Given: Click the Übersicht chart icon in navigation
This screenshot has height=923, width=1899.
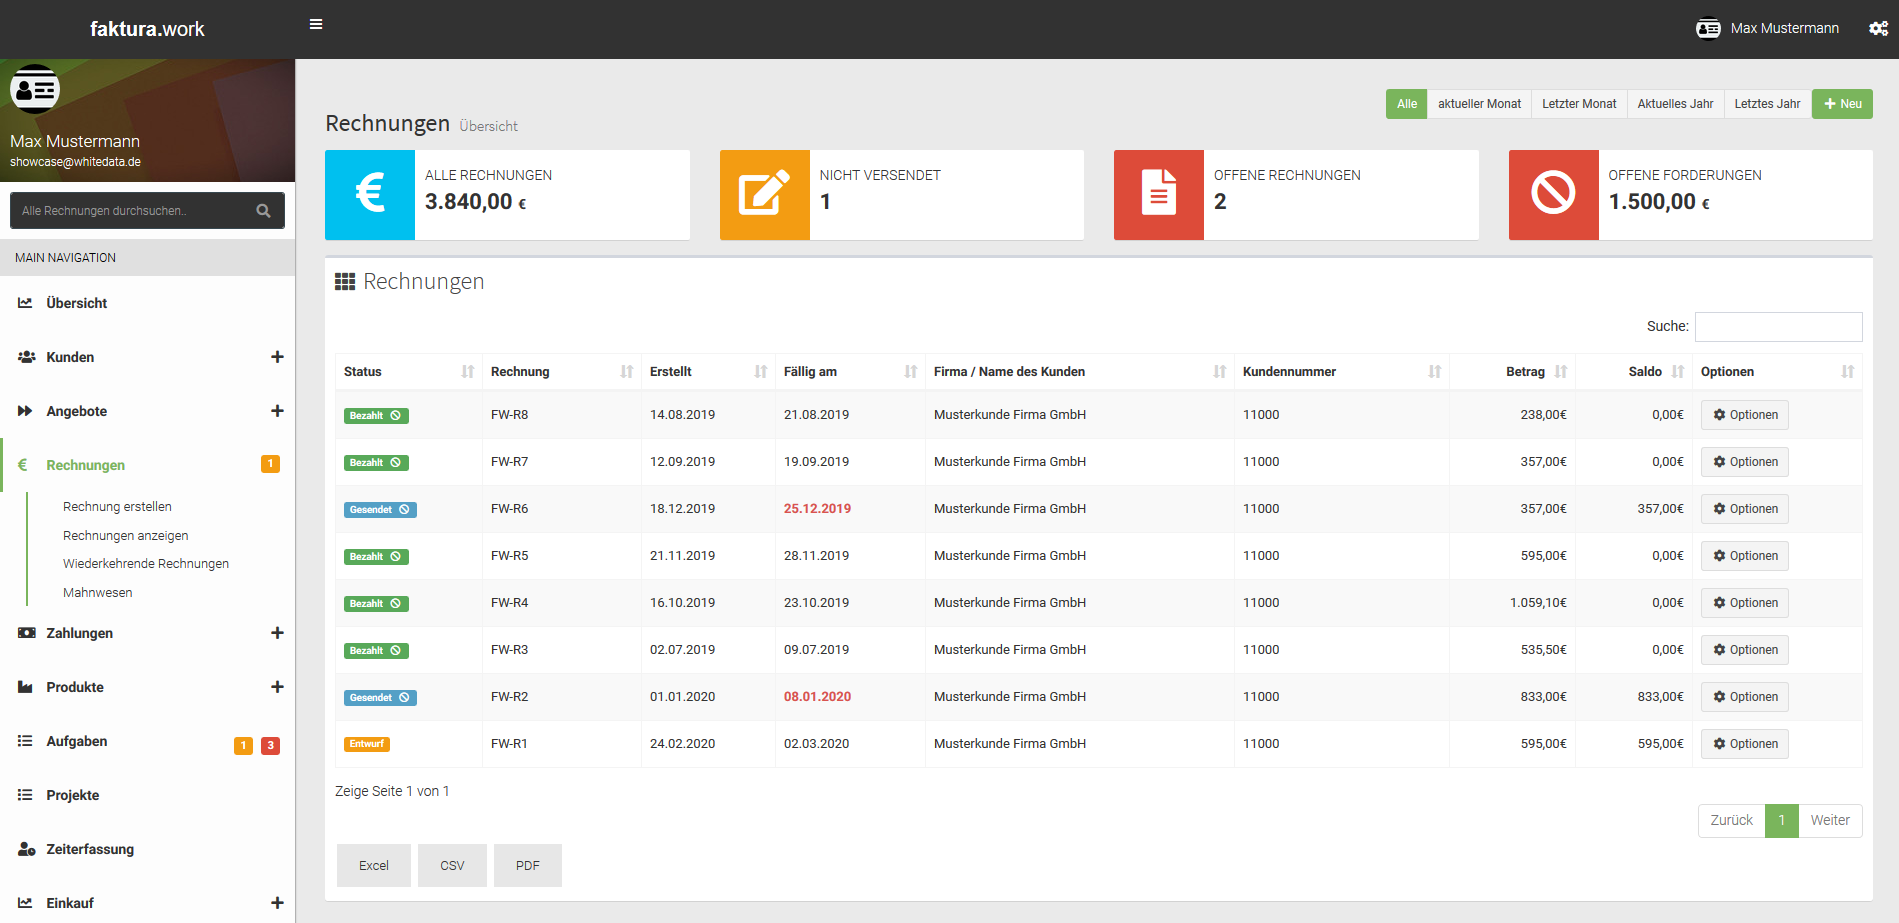Looking at the screenshot, I should (25, 303).
